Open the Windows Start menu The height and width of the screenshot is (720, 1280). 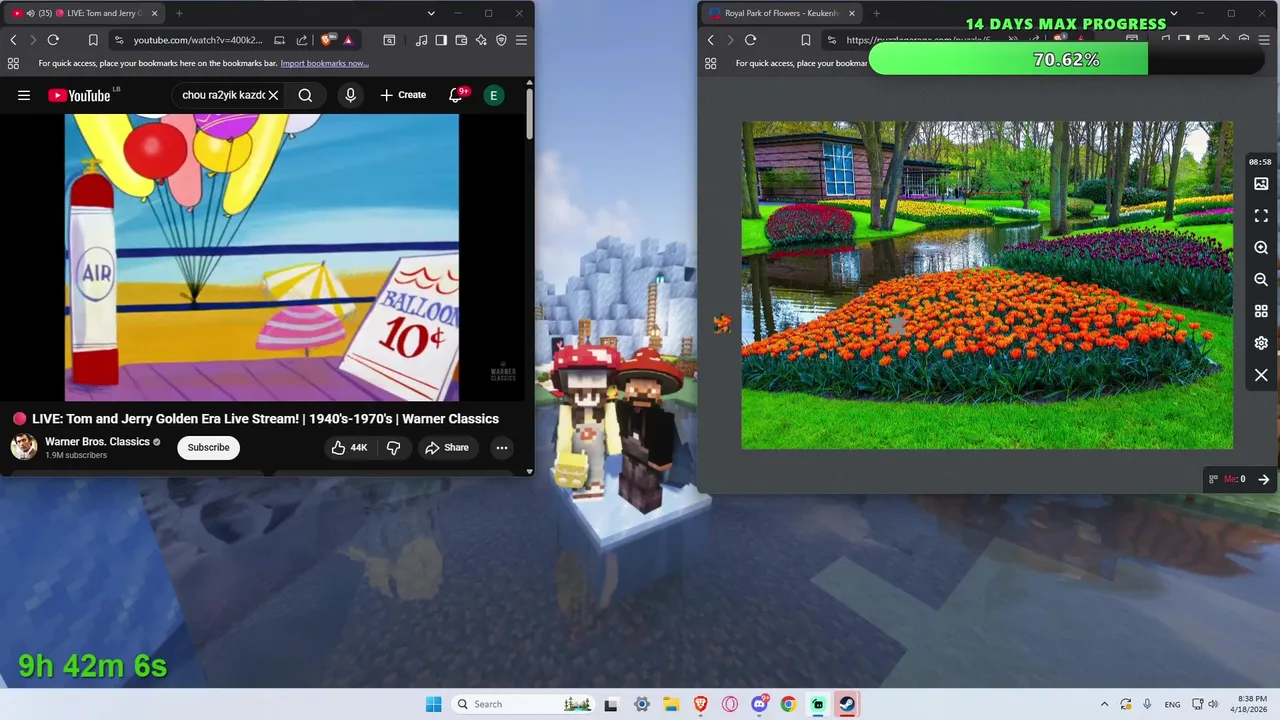pyautogui.click(x=433, y=704)
